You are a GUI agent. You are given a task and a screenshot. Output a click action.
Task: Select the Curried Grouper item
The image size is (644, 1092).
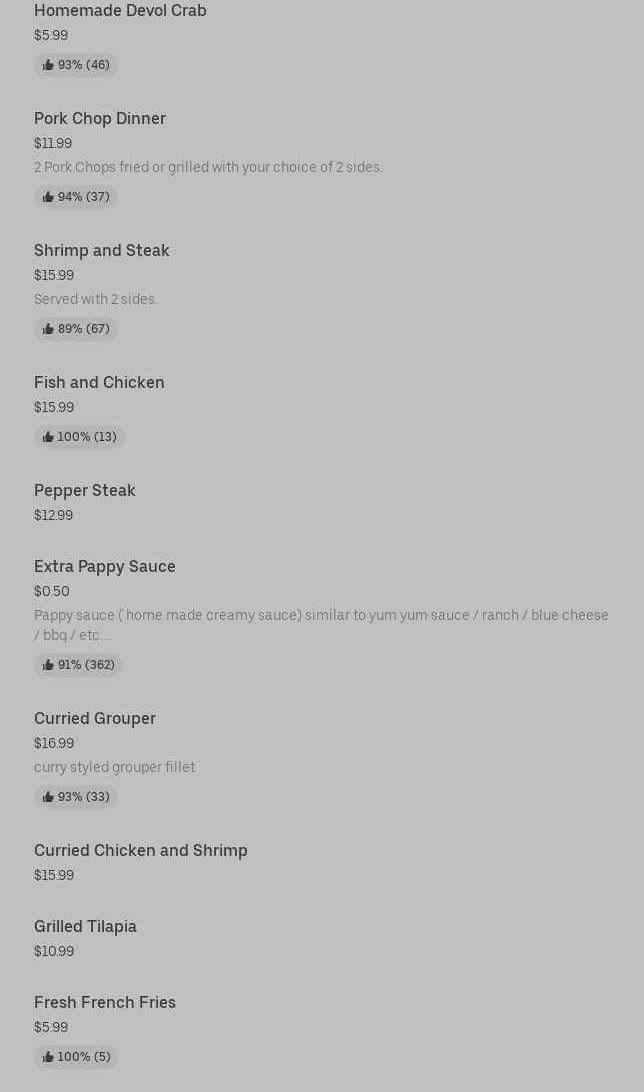pos(95,718)
